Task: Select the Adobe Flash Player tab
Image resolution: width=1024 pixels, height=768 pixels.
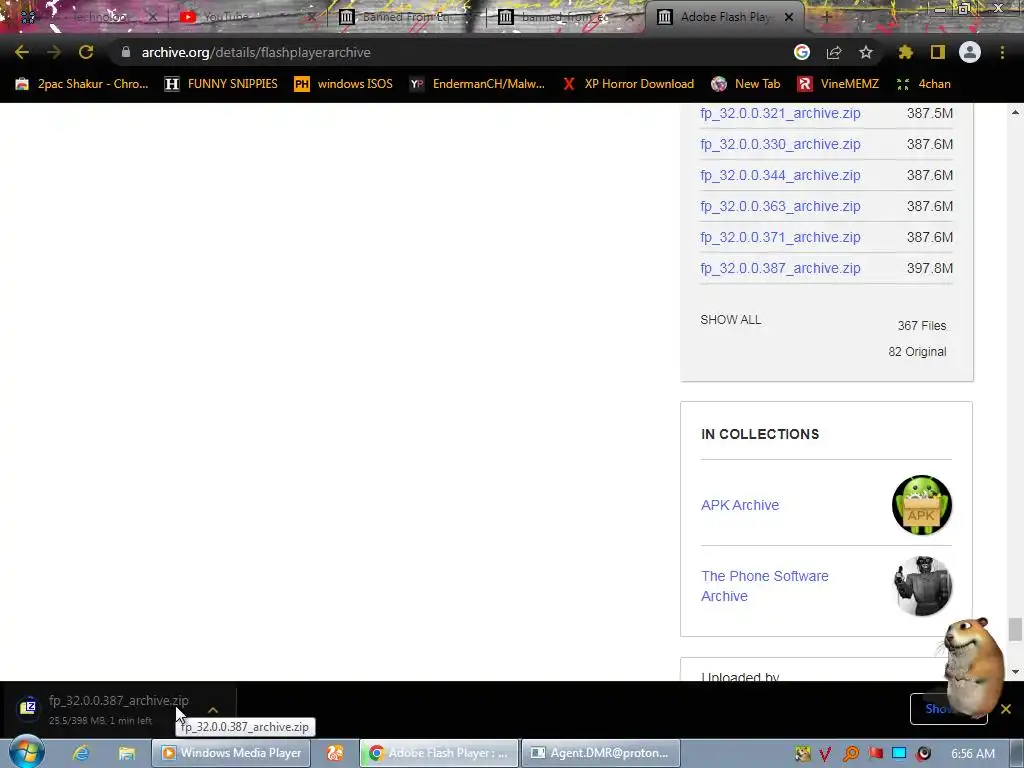Action: (x=725, y=17)
